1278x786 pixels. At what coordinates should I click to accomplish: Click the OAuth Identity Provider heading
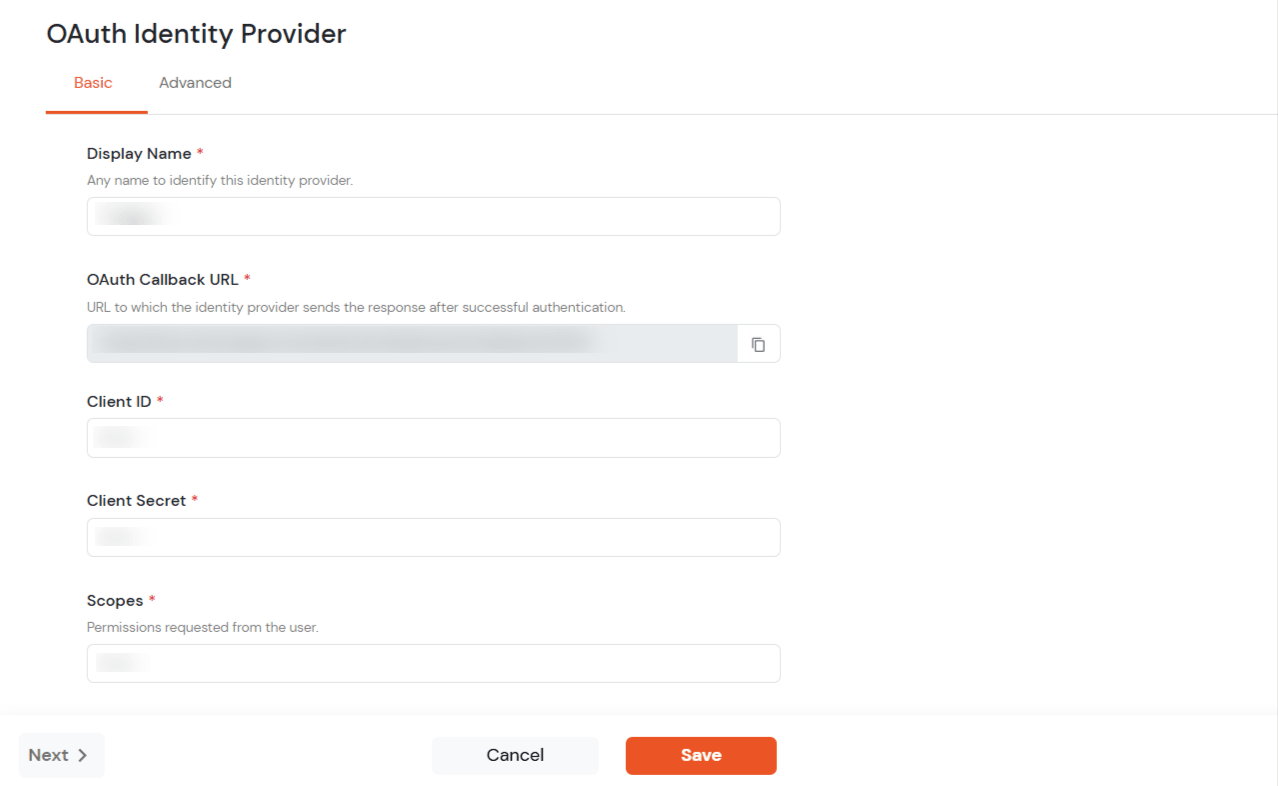click(195, 33)
